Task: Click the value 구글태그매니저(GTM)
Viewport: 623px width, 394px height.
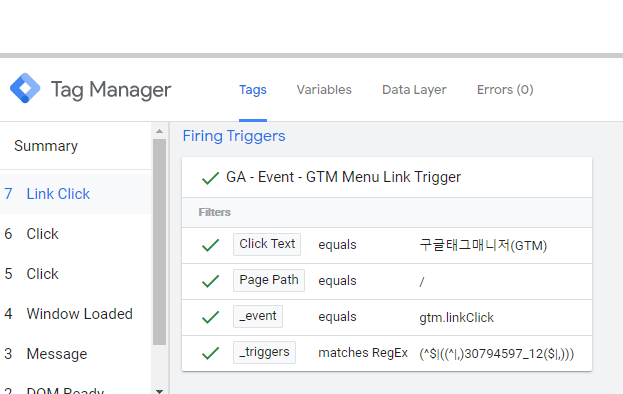Action: pos(483,245)
